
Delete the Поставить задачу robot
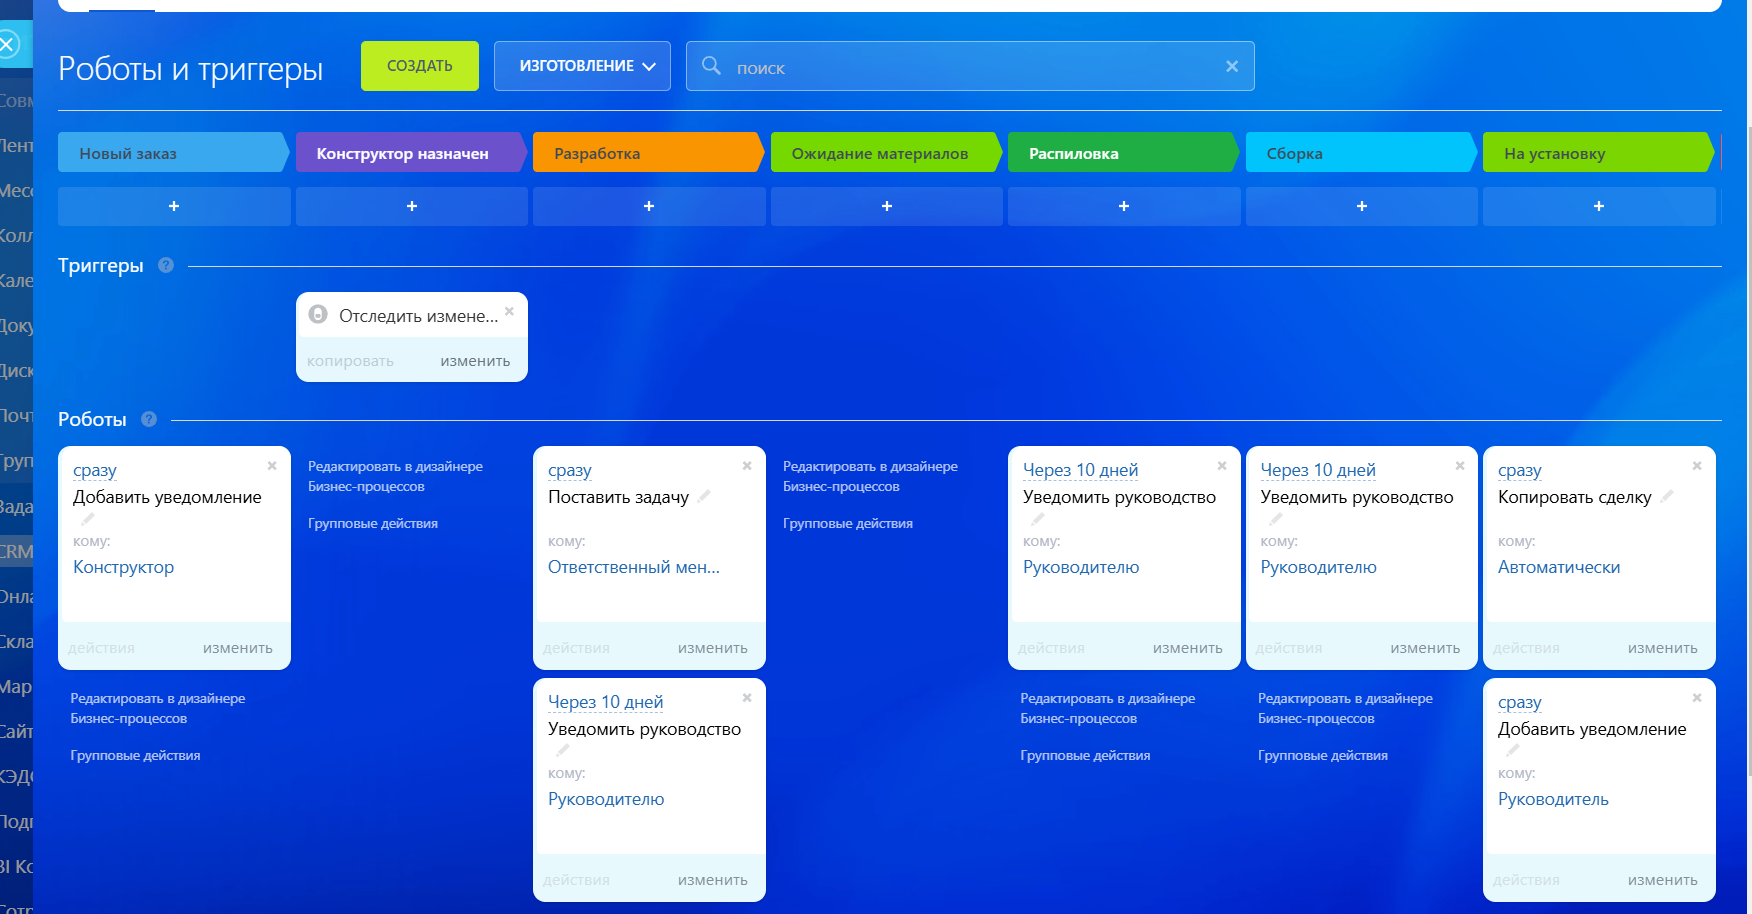pyautogui.click(x=747, y=465)
